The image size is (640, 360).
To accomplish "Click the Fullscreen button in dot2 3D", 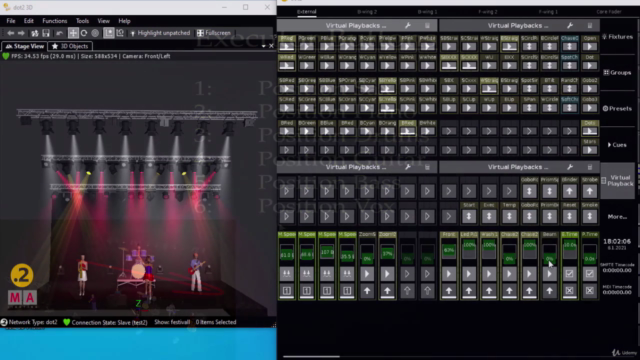I will tap(214, 33).
